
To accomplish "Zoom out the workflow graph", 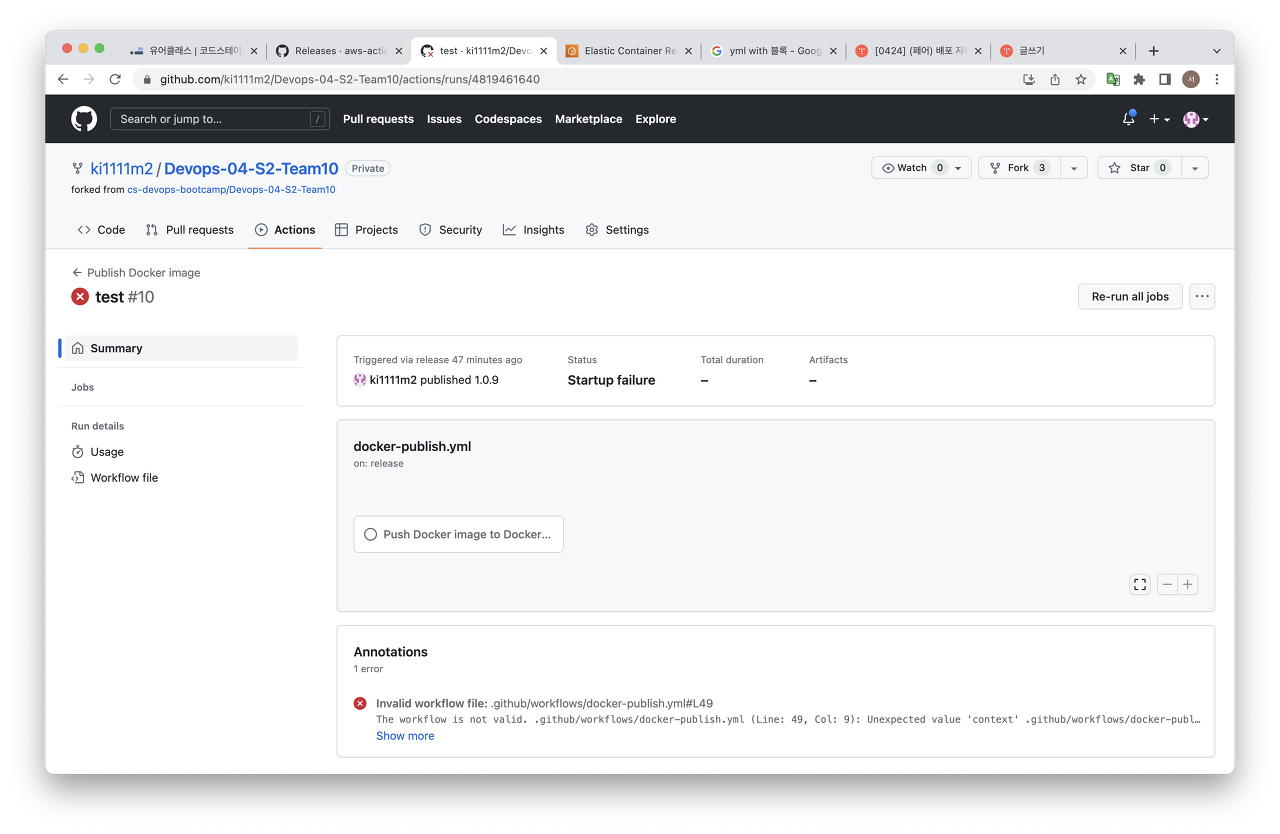I will click(x=1167, y=585).
